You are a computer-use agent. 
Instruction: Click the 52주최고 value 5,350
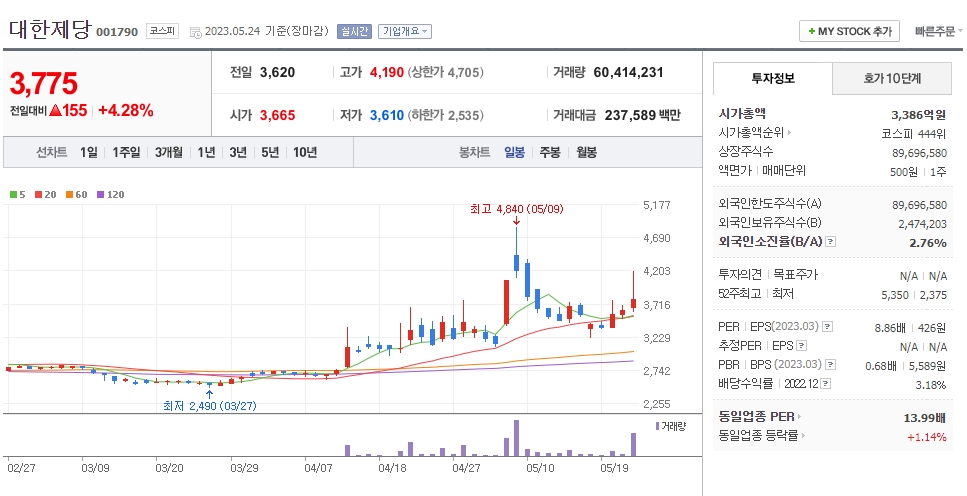pos(895,296)
